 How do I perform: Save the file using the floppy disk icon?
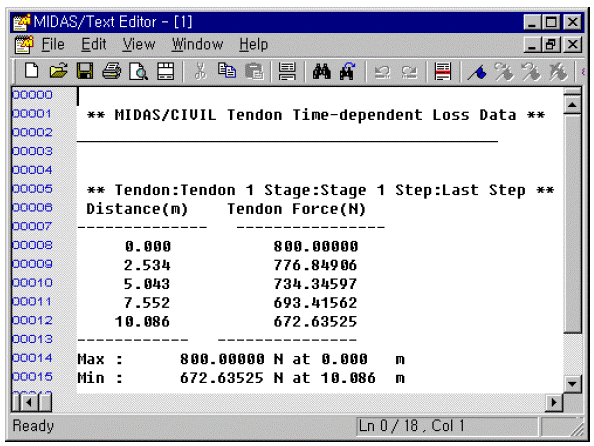point(85,71)
